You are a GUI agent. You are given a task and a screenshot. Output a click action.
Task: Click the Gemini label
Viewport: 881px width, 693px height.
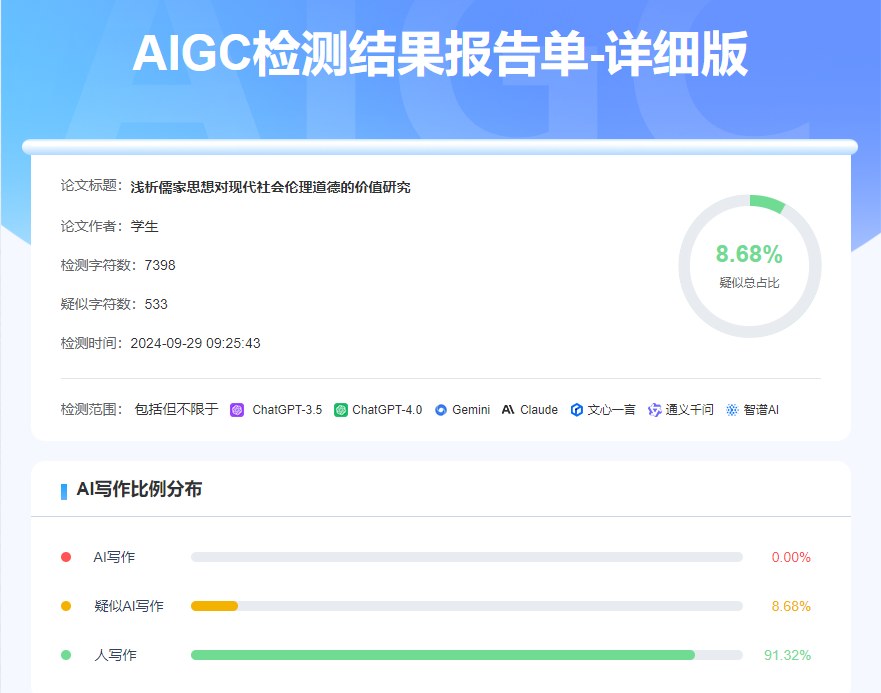(471, 410)
